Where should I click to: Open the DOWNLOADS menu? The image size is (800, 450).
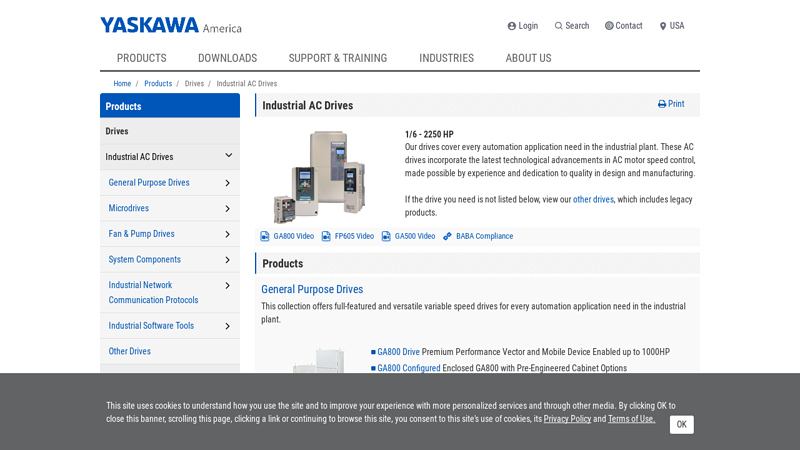pos(228,58)
